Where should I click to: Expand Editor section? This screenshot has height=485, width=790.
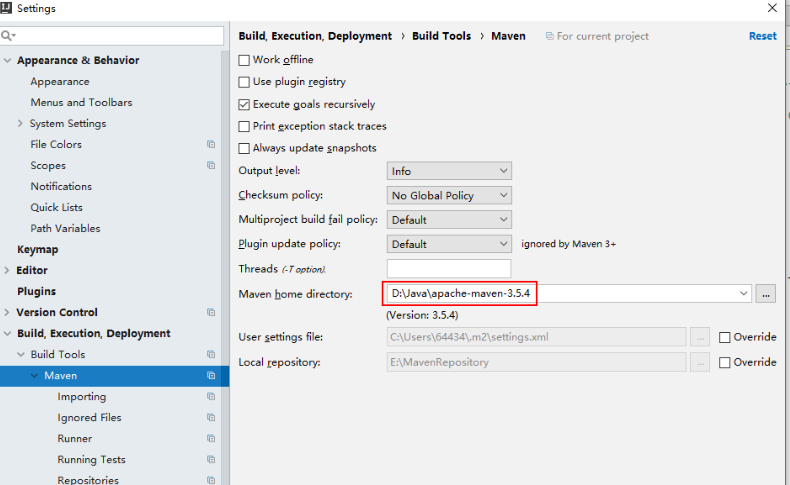point(7,270)
